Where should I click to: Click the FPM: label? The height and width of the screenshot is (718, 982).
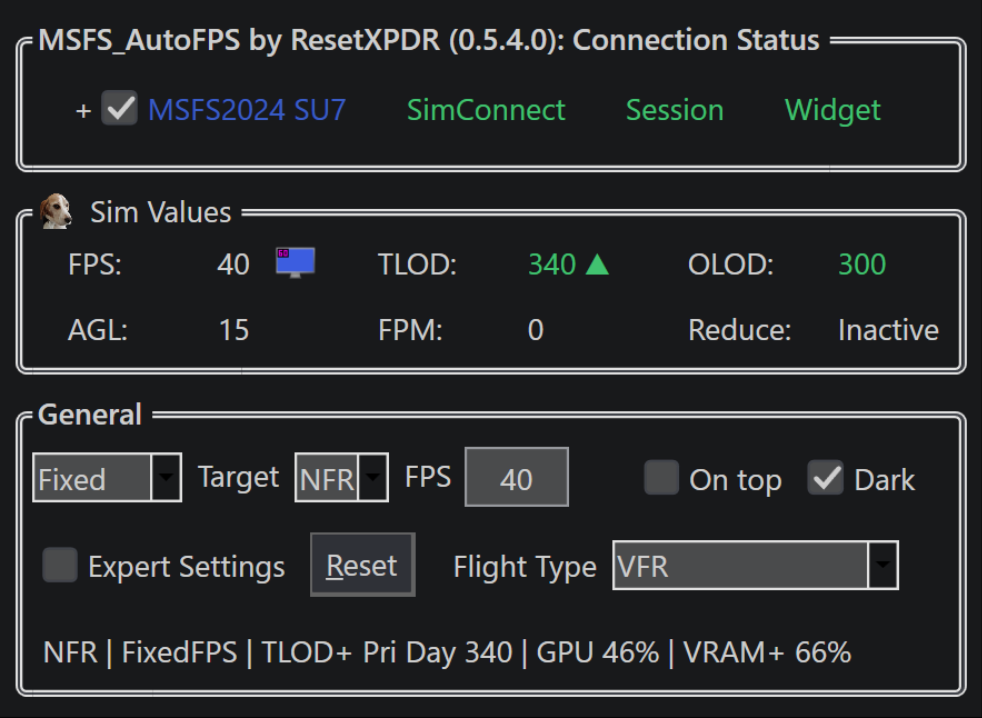[410, 330]
